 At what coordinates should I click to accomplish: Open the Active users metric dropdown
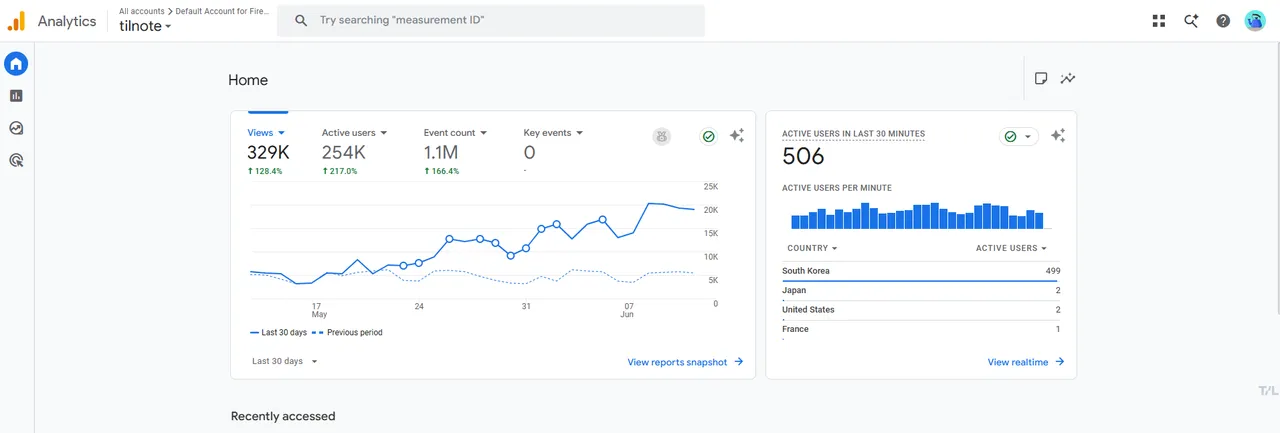(x=354, y=132)
